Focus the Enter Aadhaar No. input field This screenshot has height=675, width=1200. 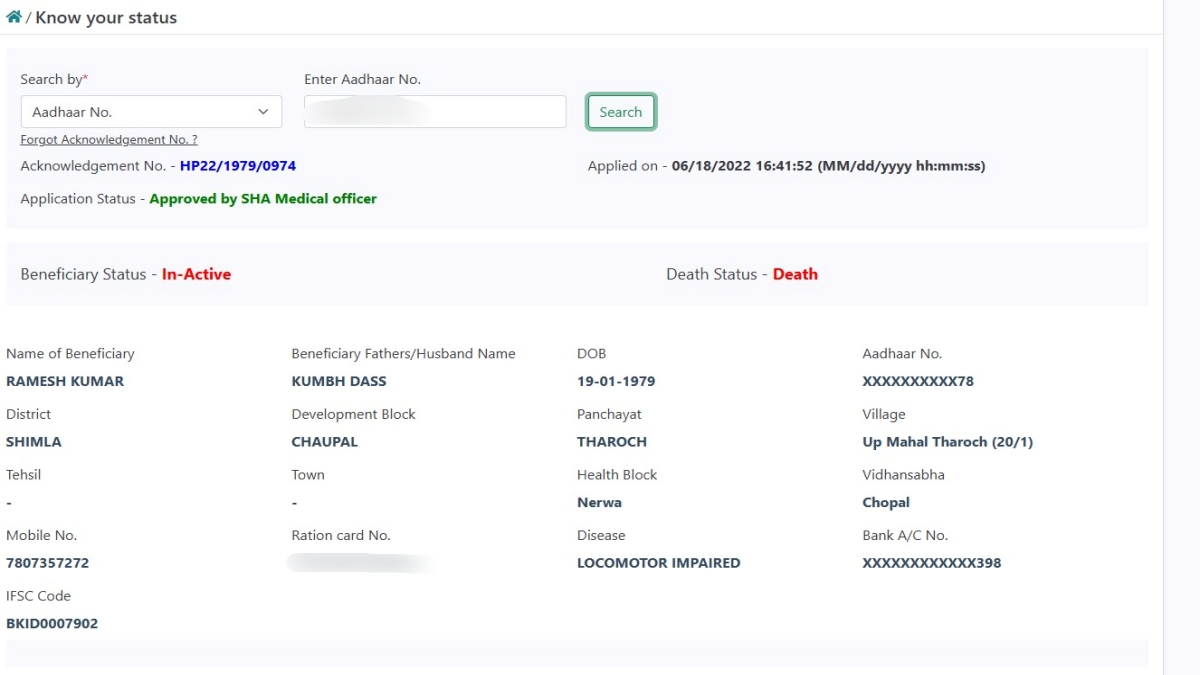435,112
